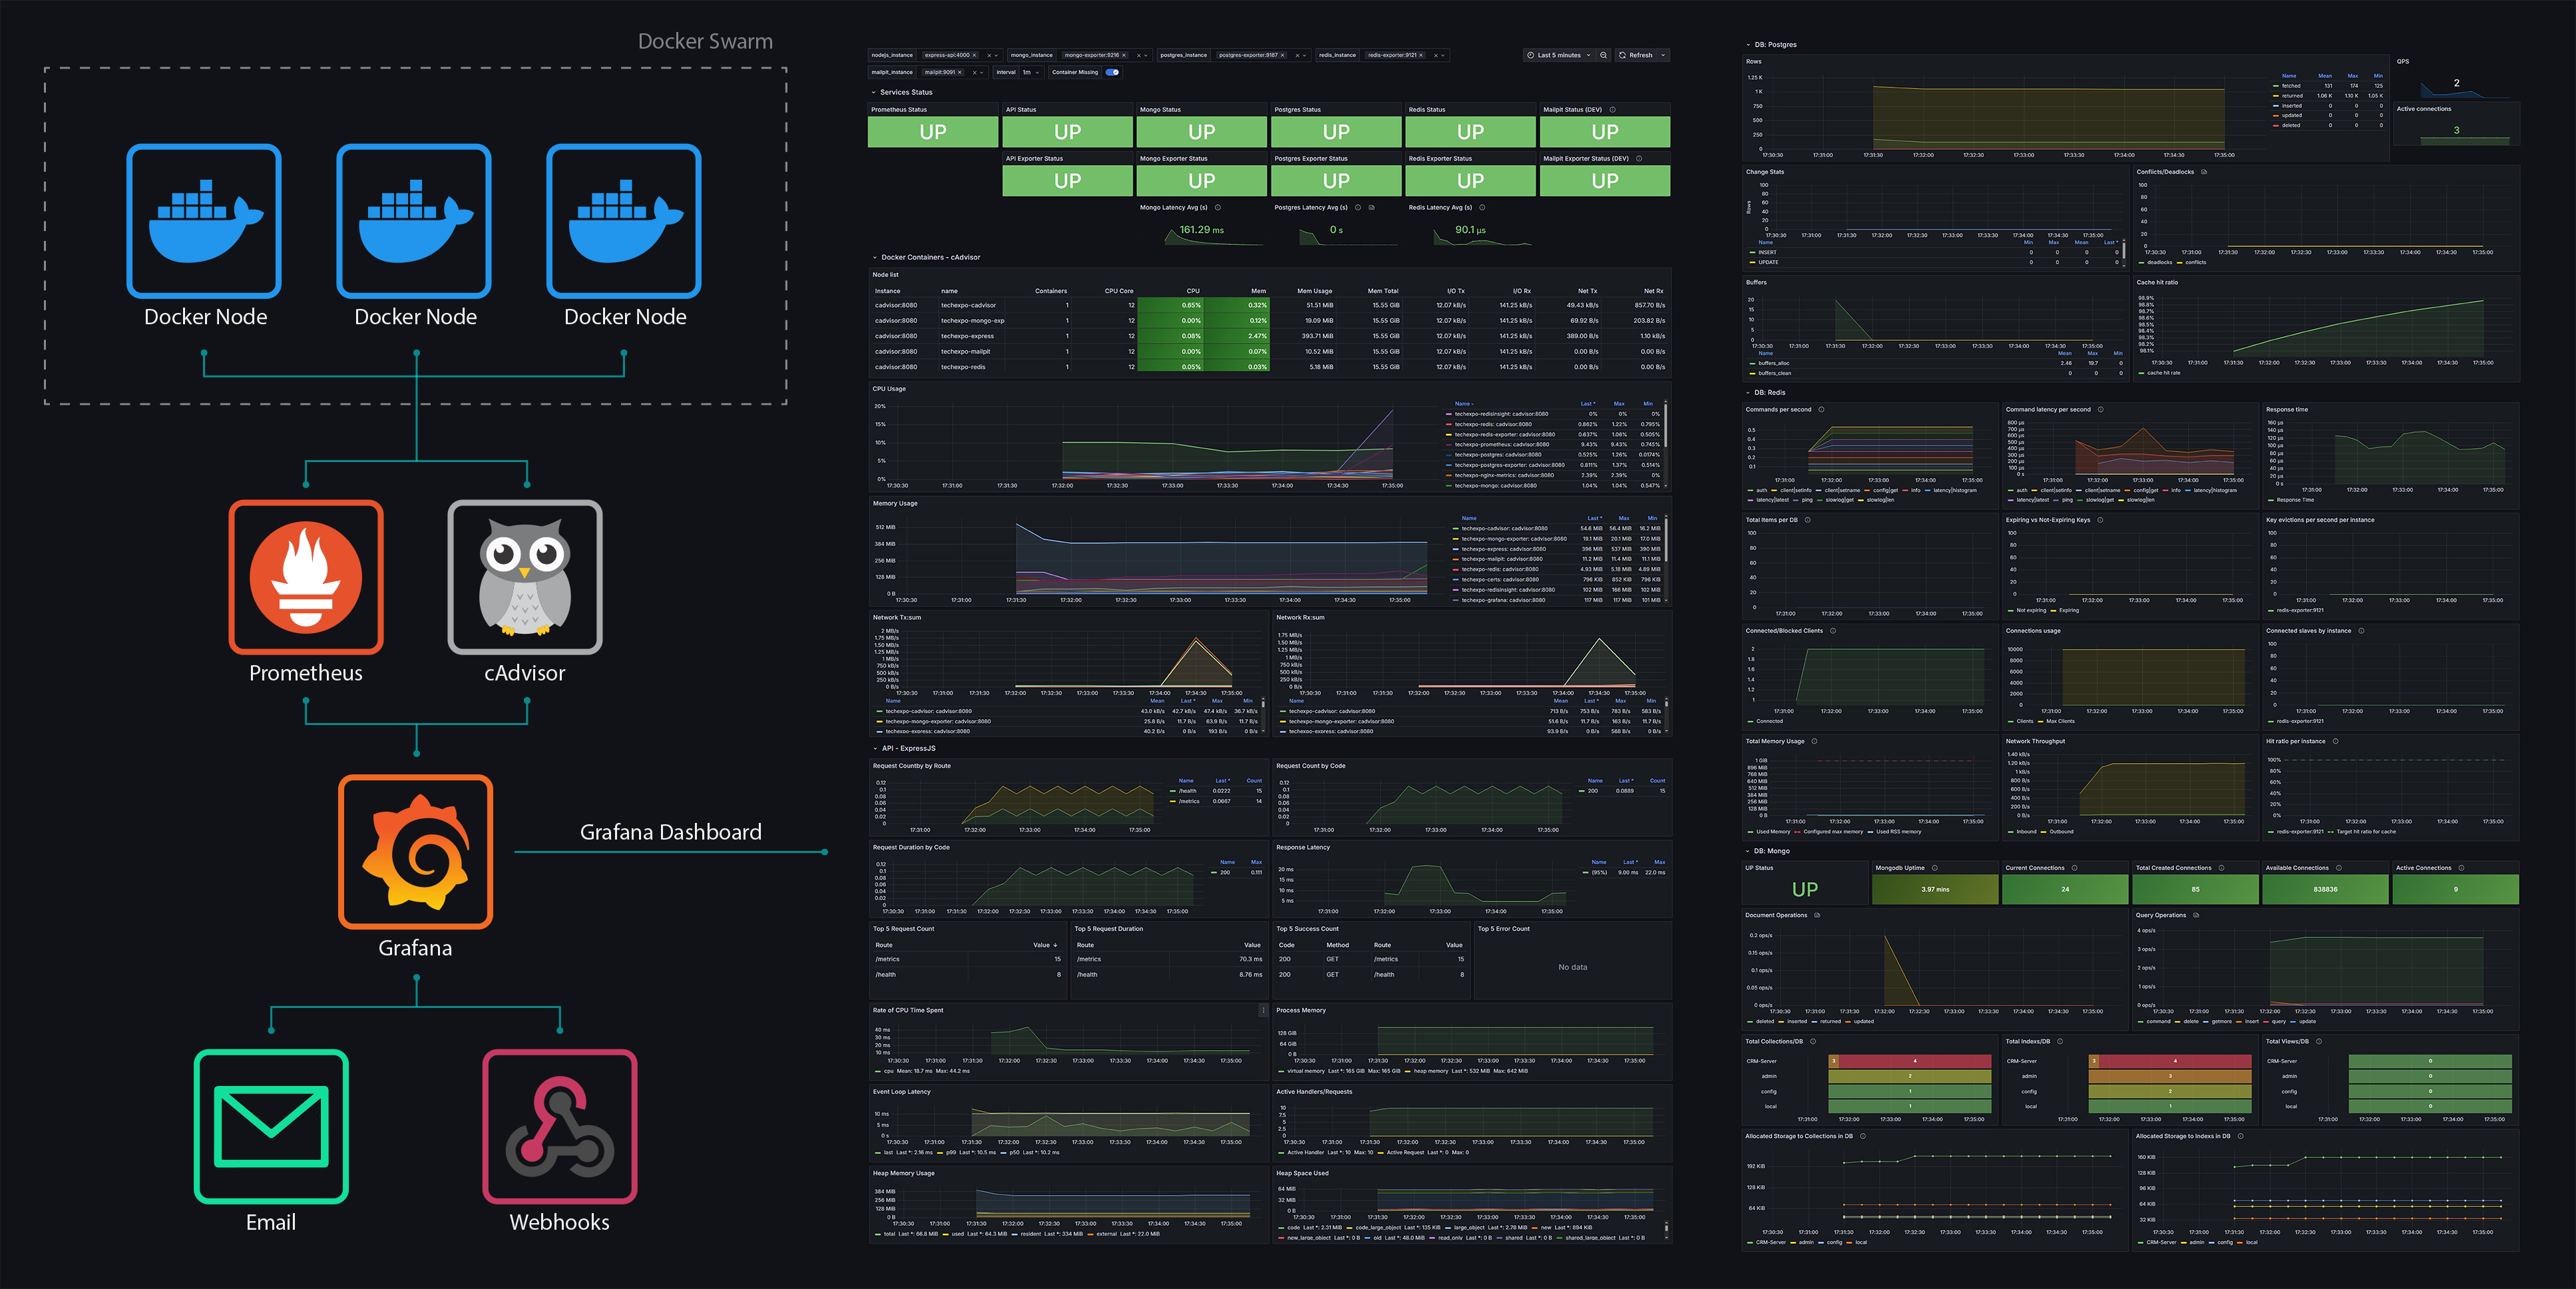
Task: Toggle /health series in Request Count by Route legend
Action: [x=1183, y=791]
